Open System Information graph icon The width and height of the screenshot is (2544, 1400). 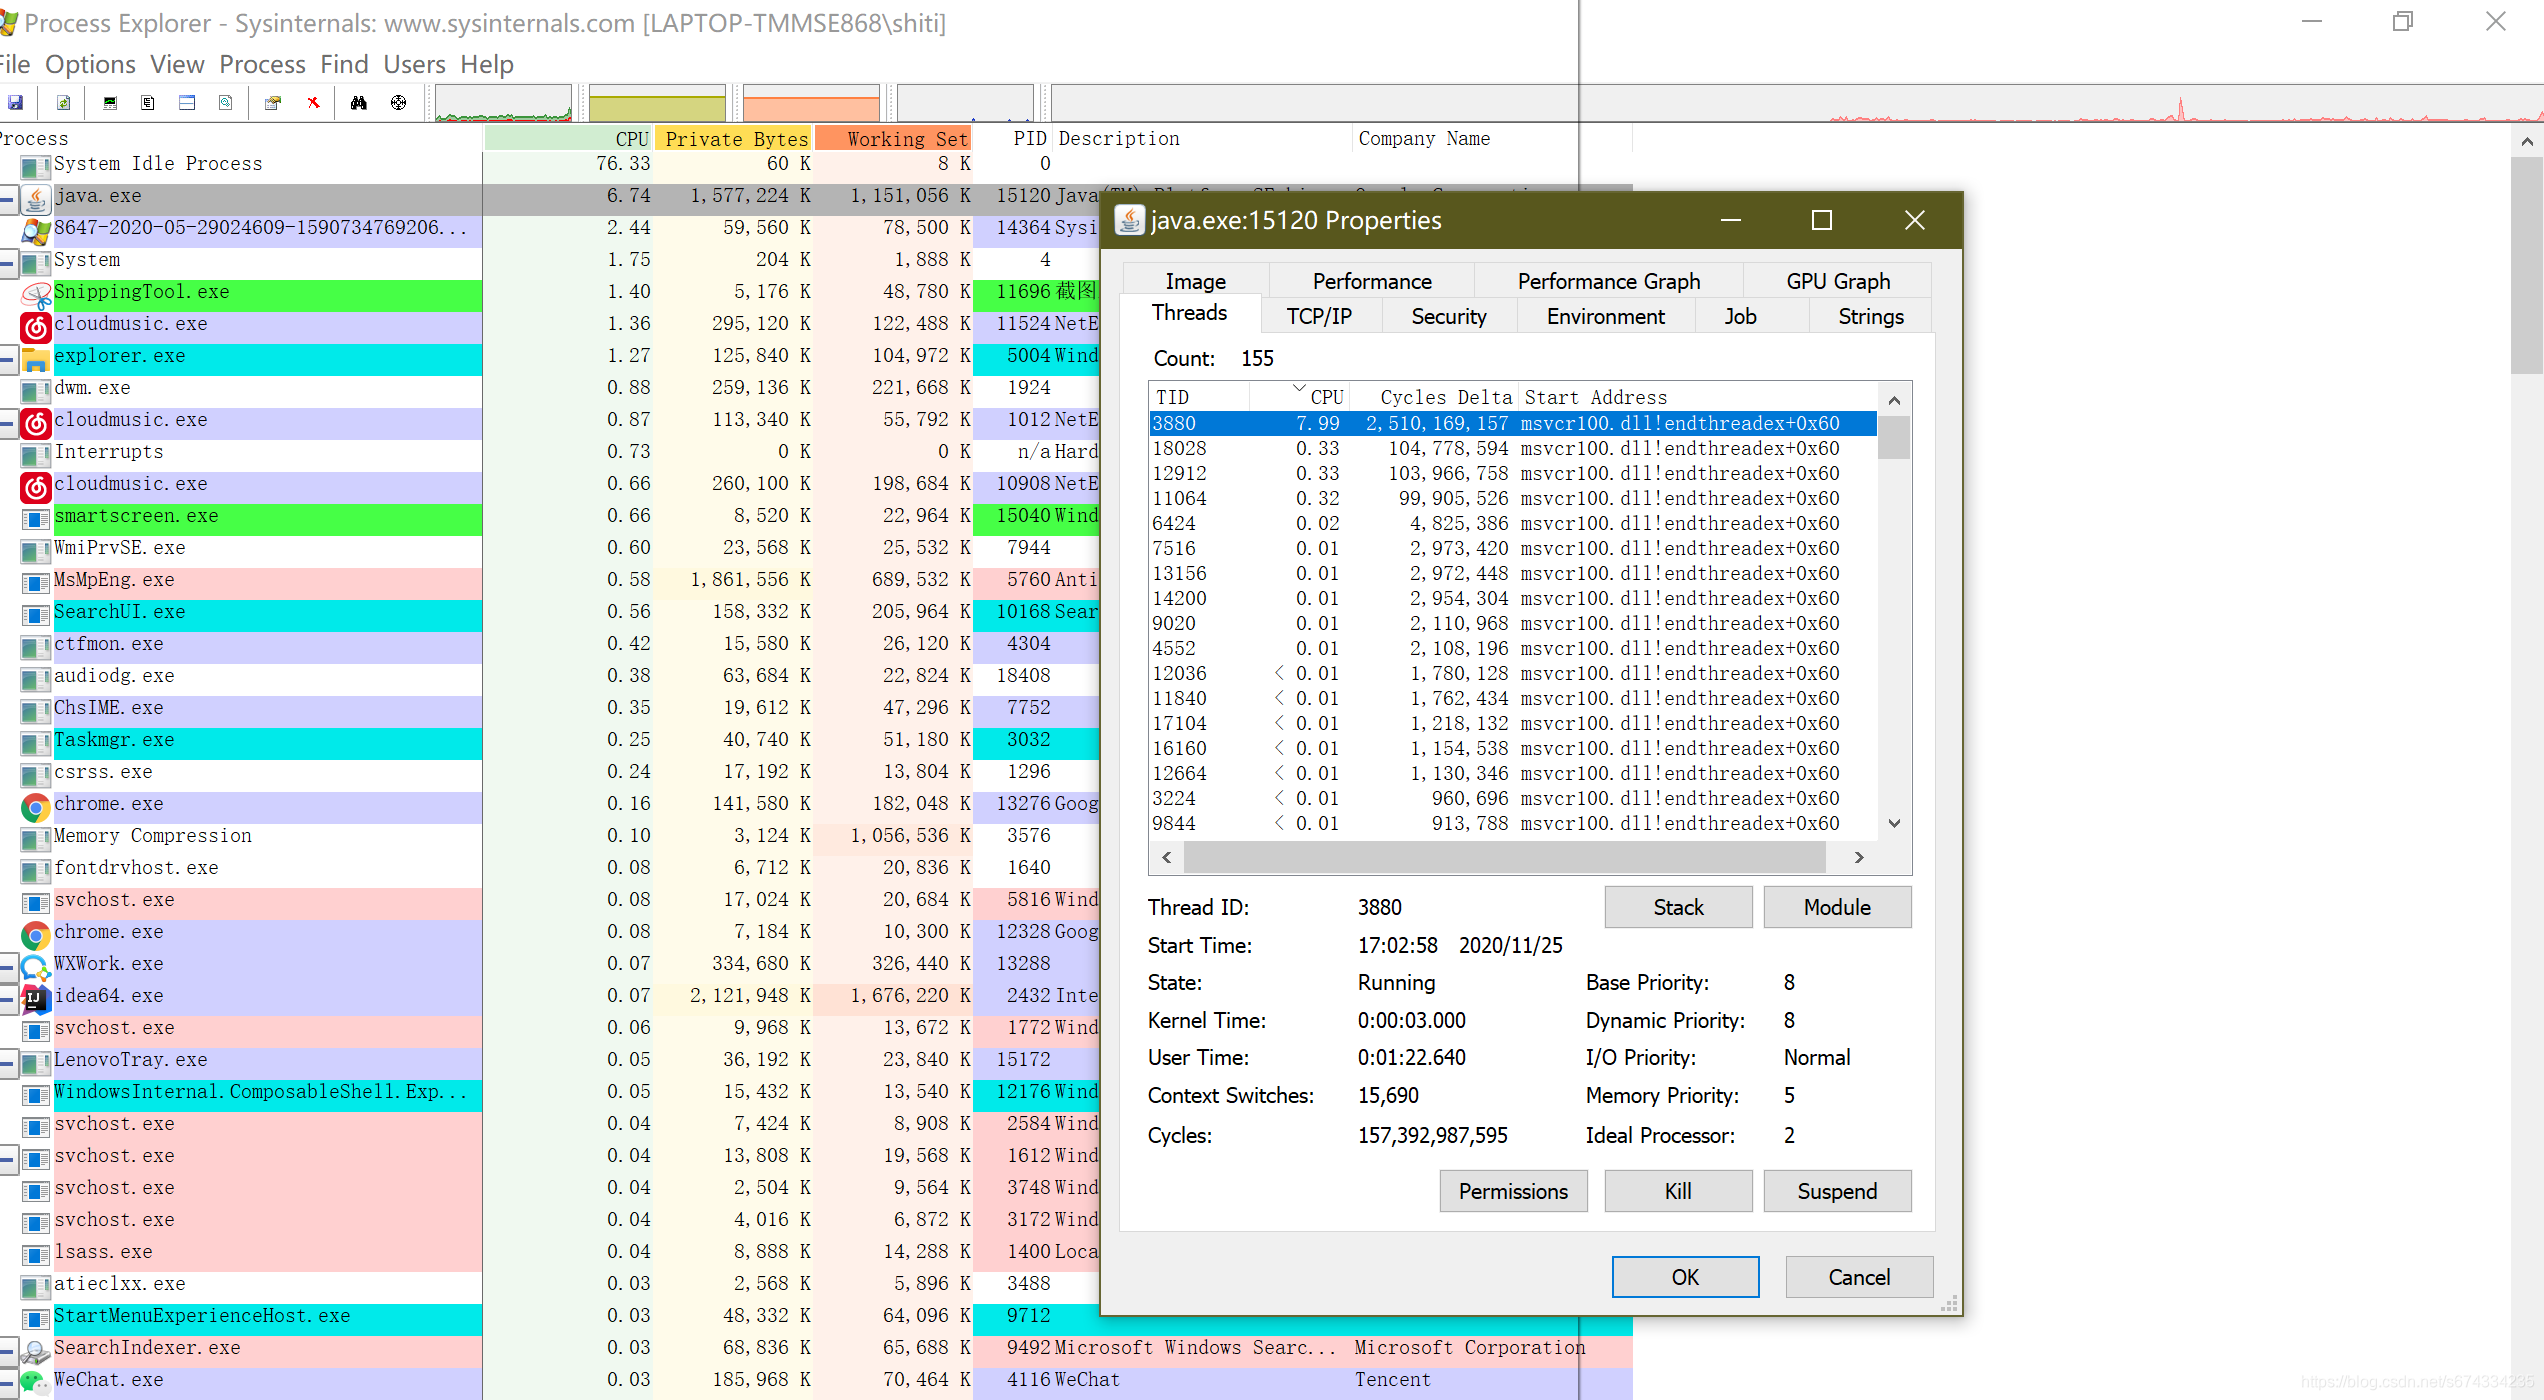pos(110,103)
